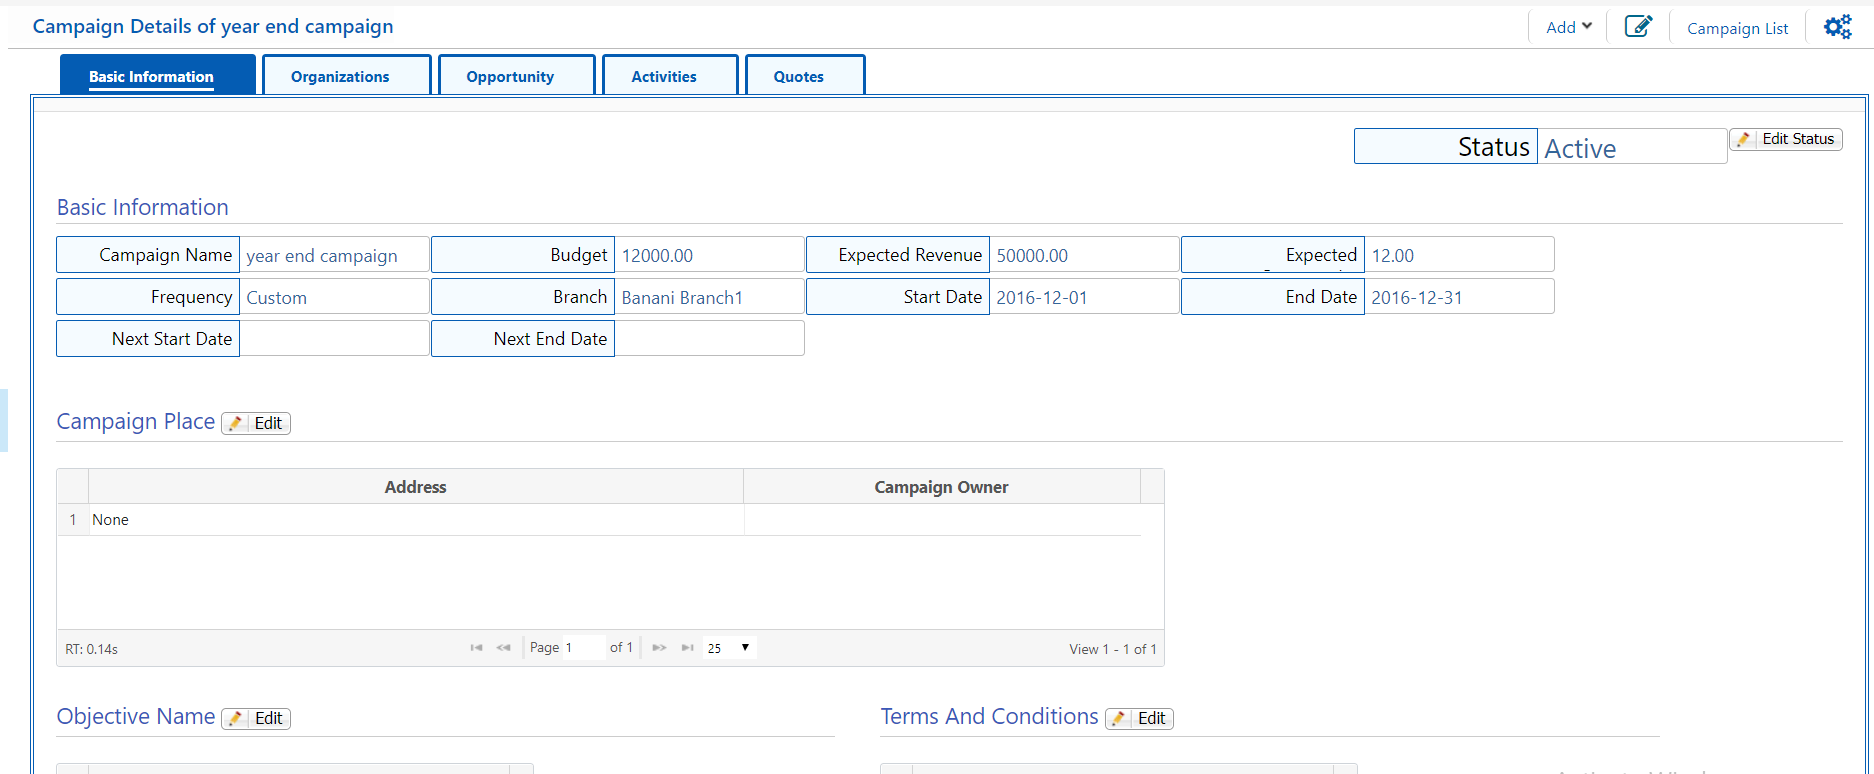Edit the Campaign Place section
Screen dimensions: 1874x774
pos(256,423)
